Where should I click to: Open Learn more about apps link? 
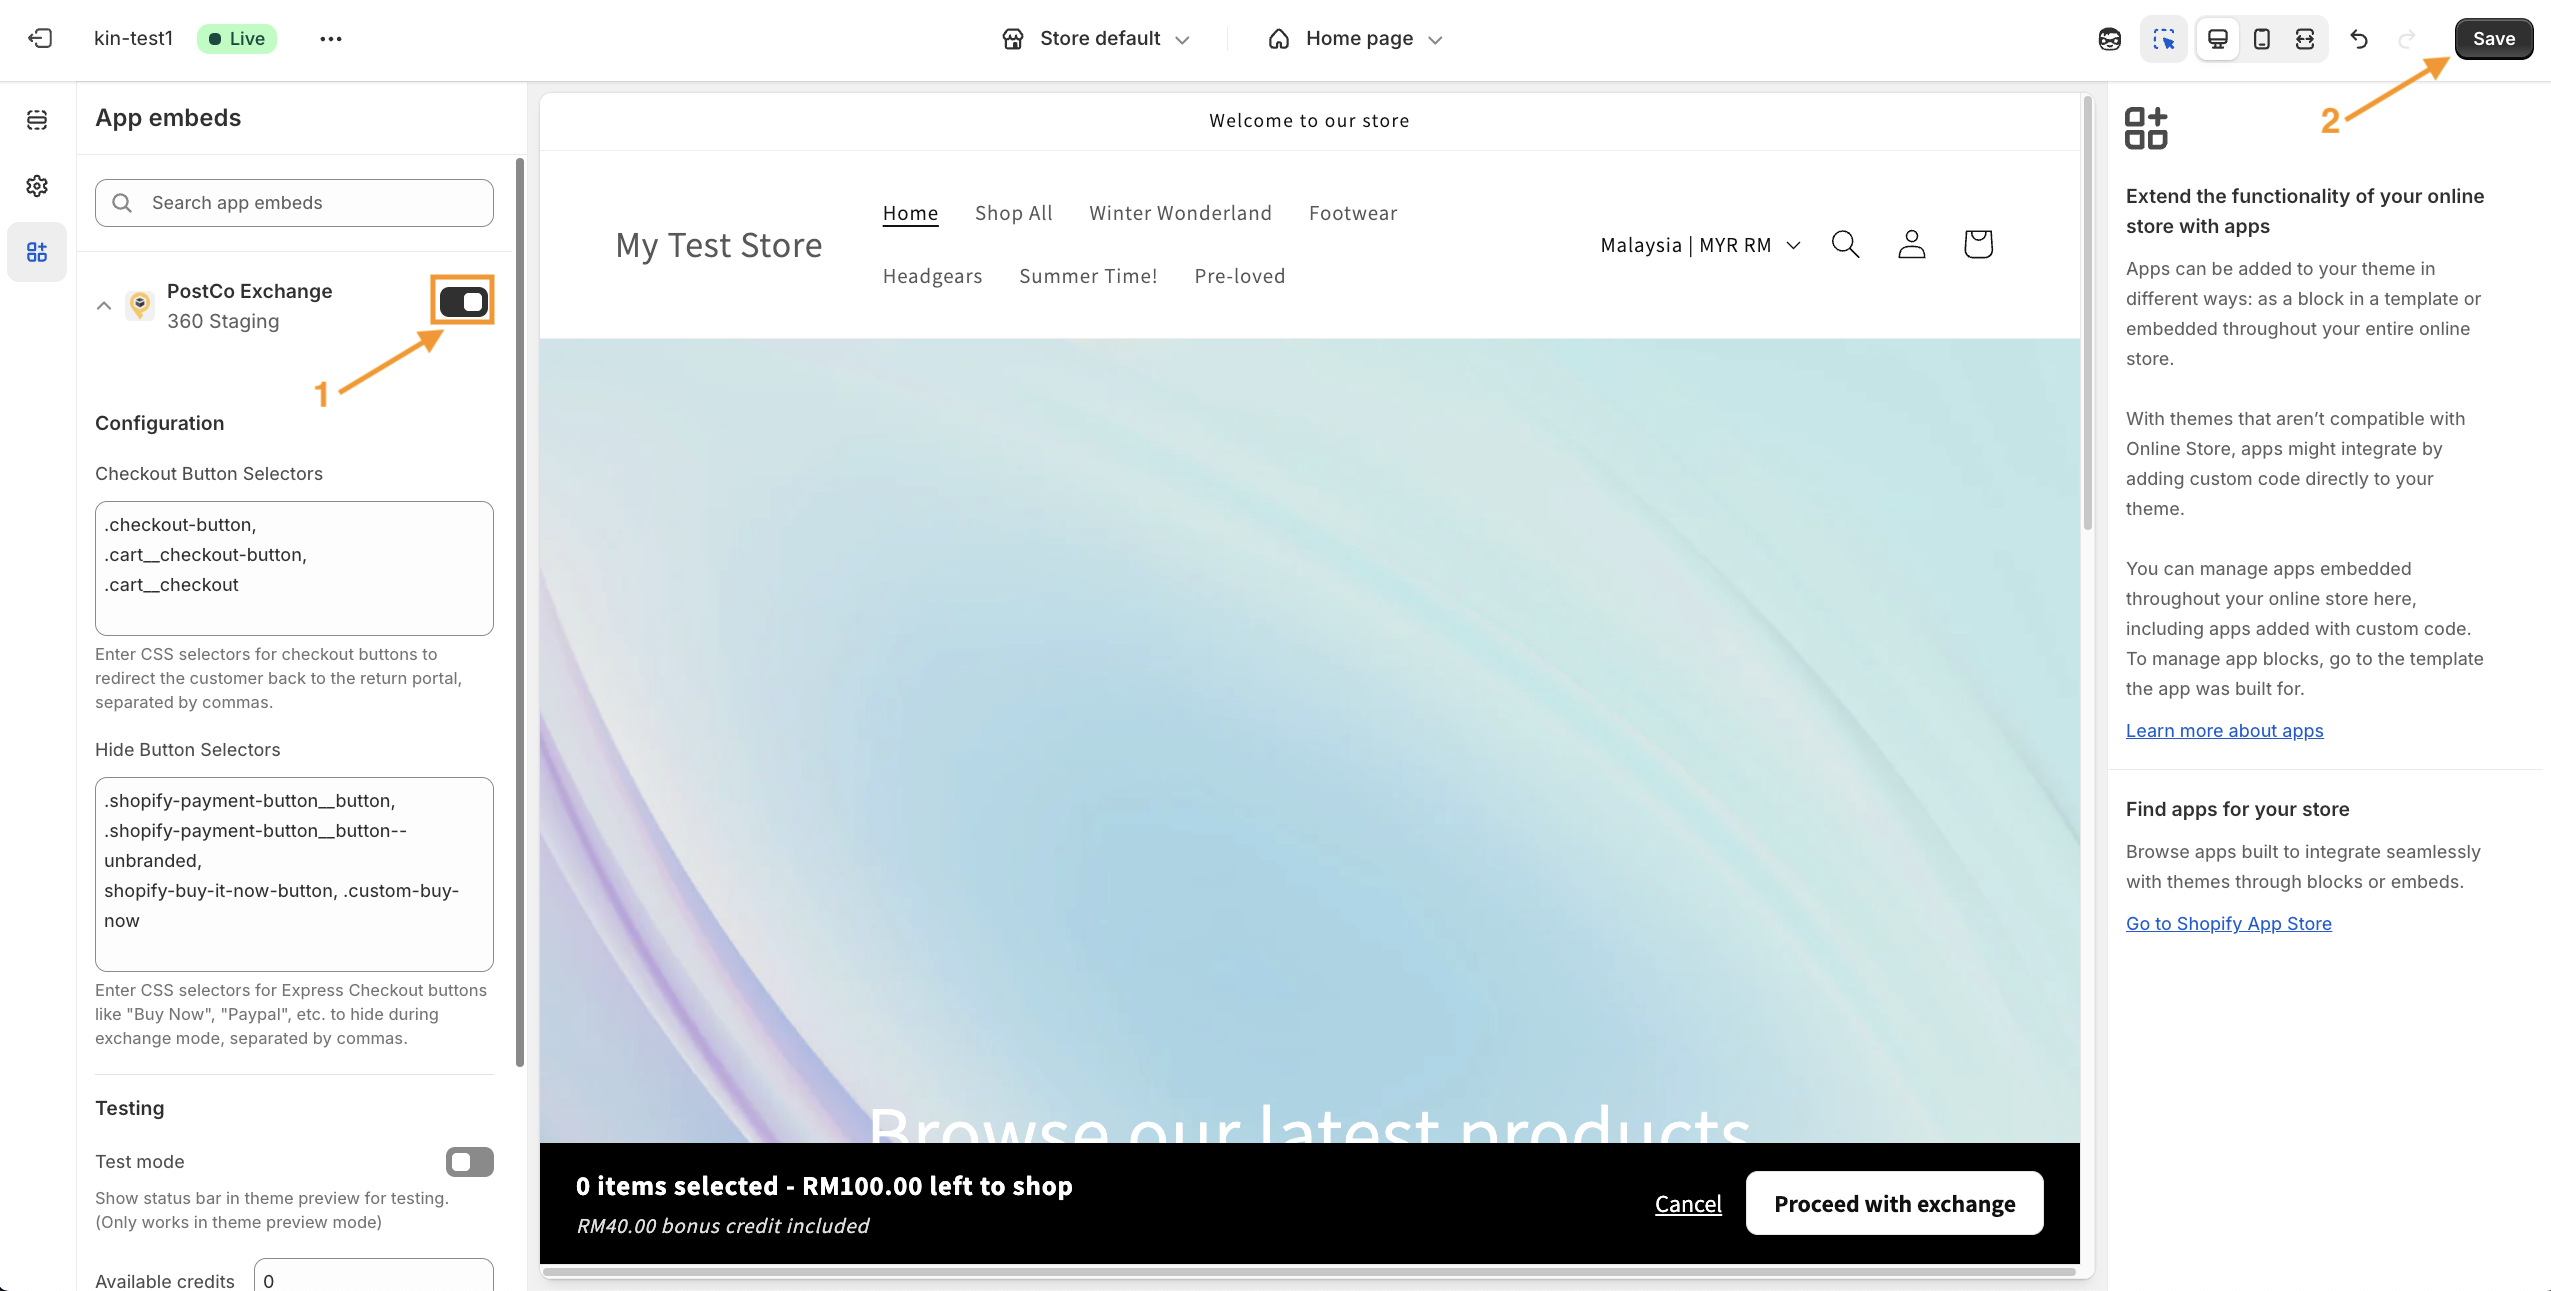tap(2224, 731)
